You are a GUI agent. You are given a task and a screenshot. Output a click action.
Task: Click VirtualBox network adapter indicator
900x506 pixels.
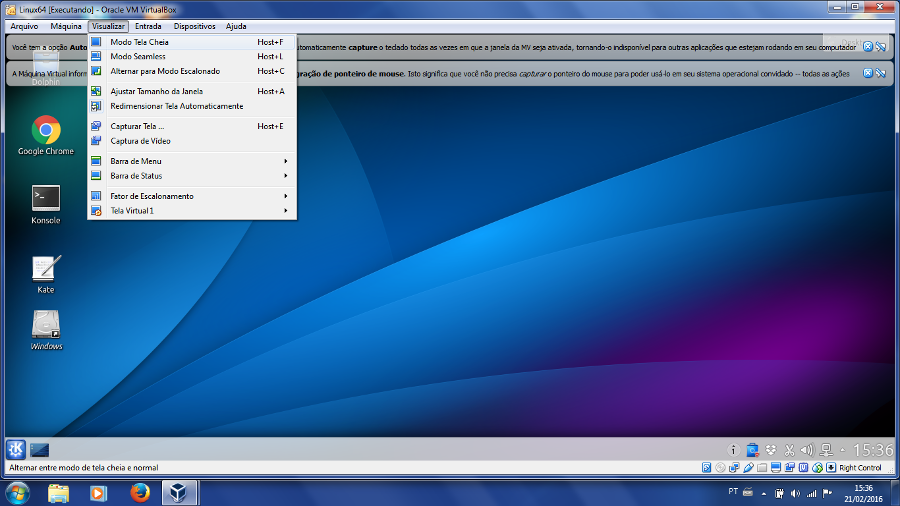tap(734, 468)
